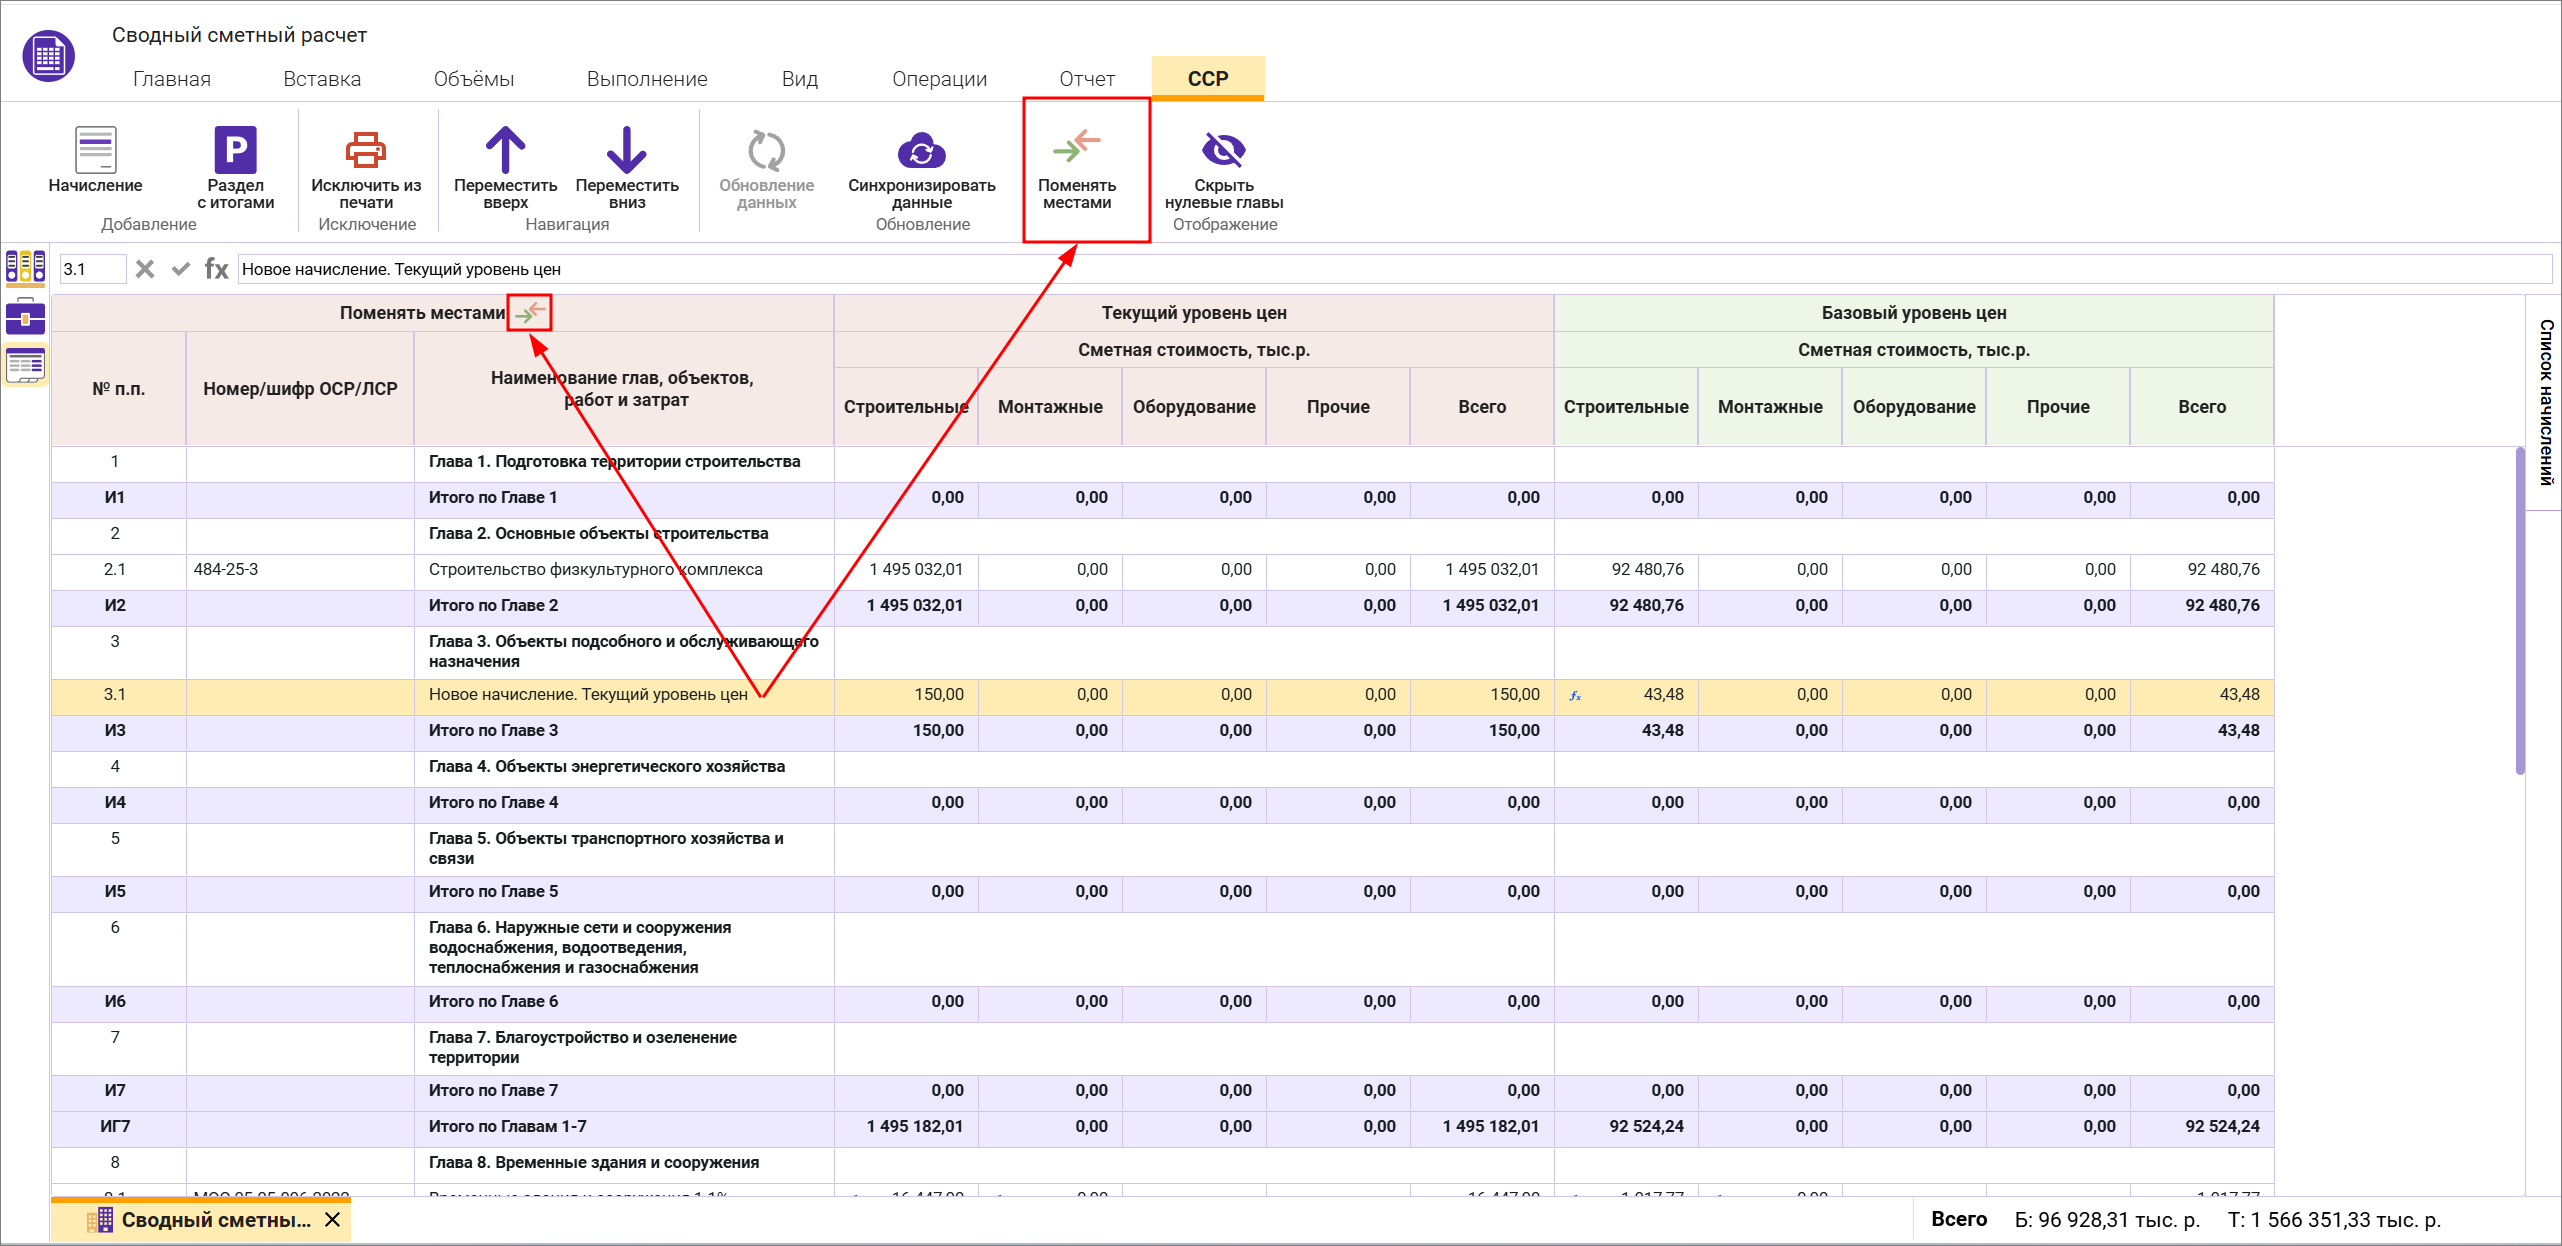Open the binders icon in left sidebar
Screen dimensions: 2562x1246
coord(25,267)
